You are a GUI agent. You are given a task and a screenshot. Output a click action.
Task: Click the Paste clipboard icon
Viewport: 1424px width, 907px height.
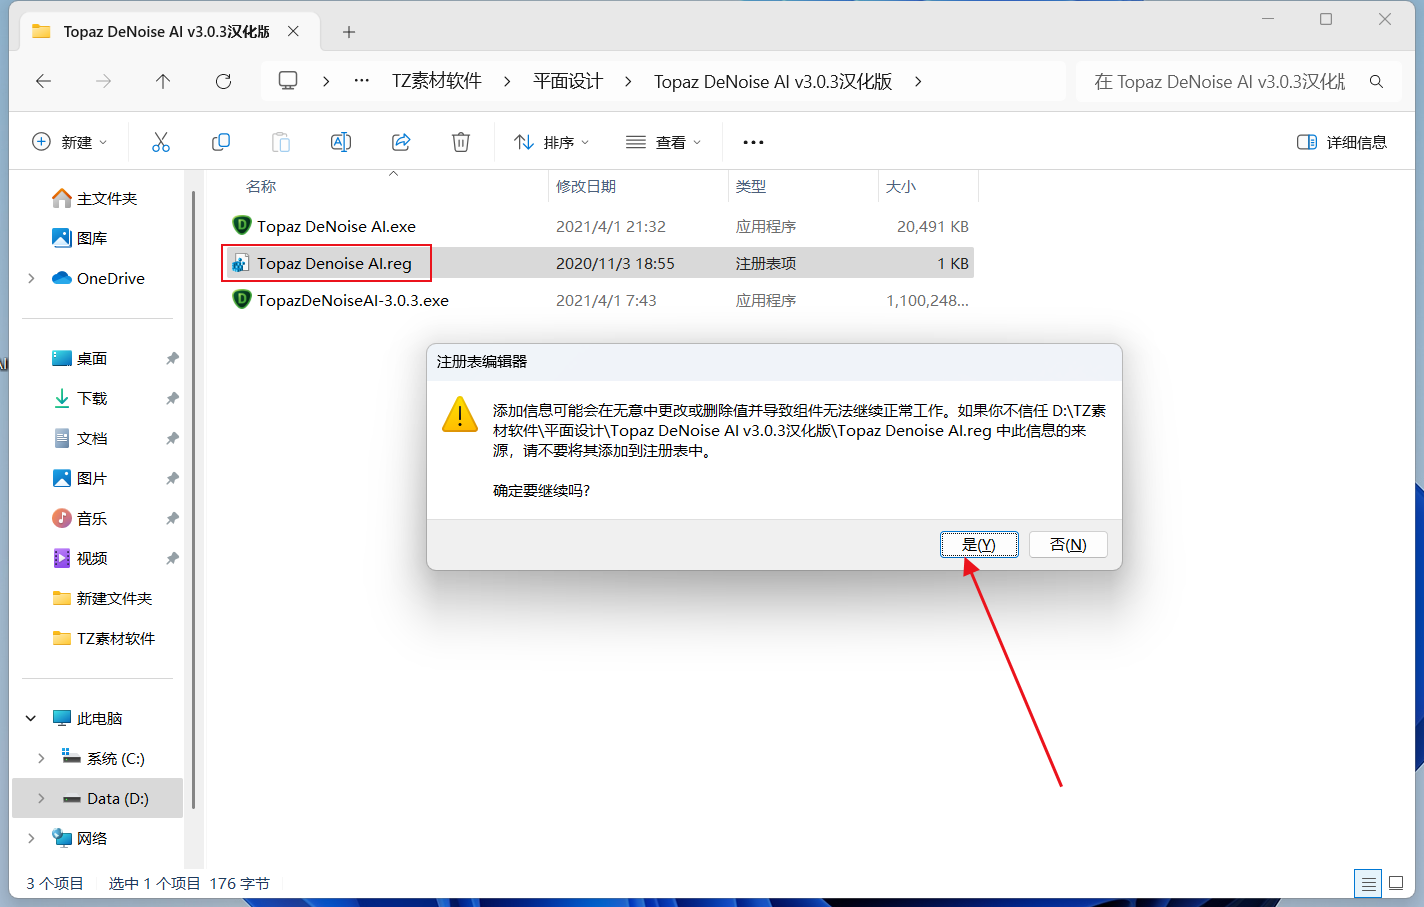click(281, 142)
